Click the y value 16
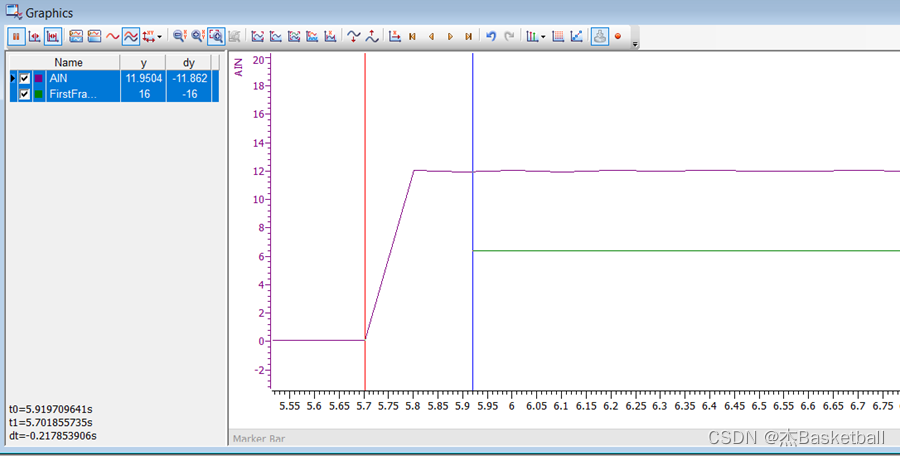The width and height of the screenshot is (900, 456). point(144,94)
